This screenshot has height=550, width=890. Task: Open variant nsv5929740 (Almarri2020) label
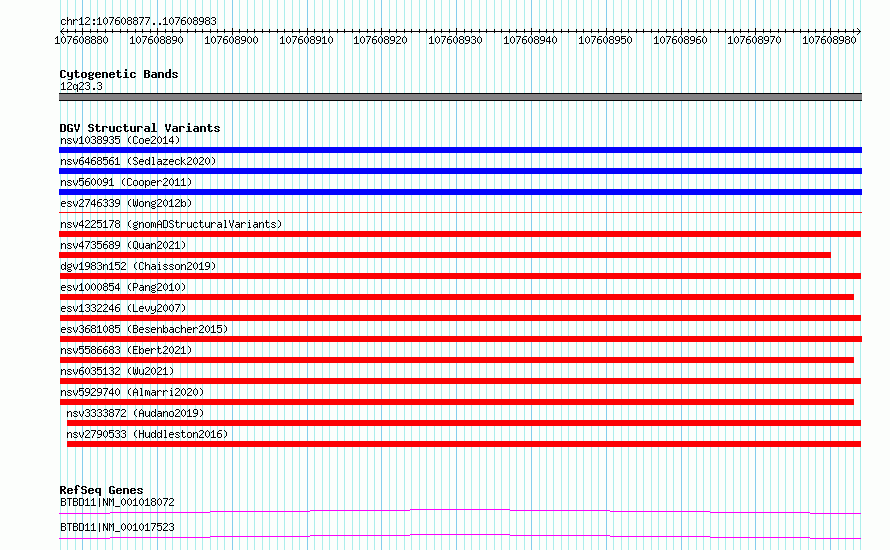point(132,392)
